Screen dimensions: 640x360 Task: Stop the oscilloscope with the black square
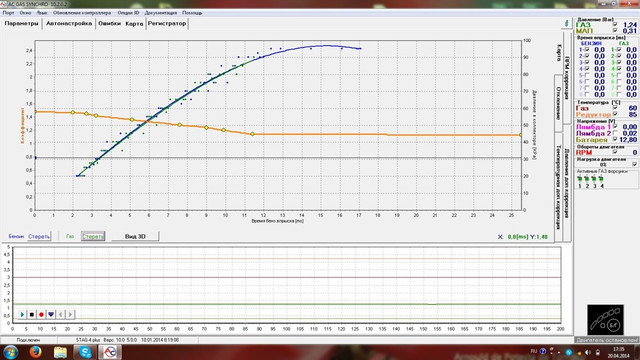(32, 314)
